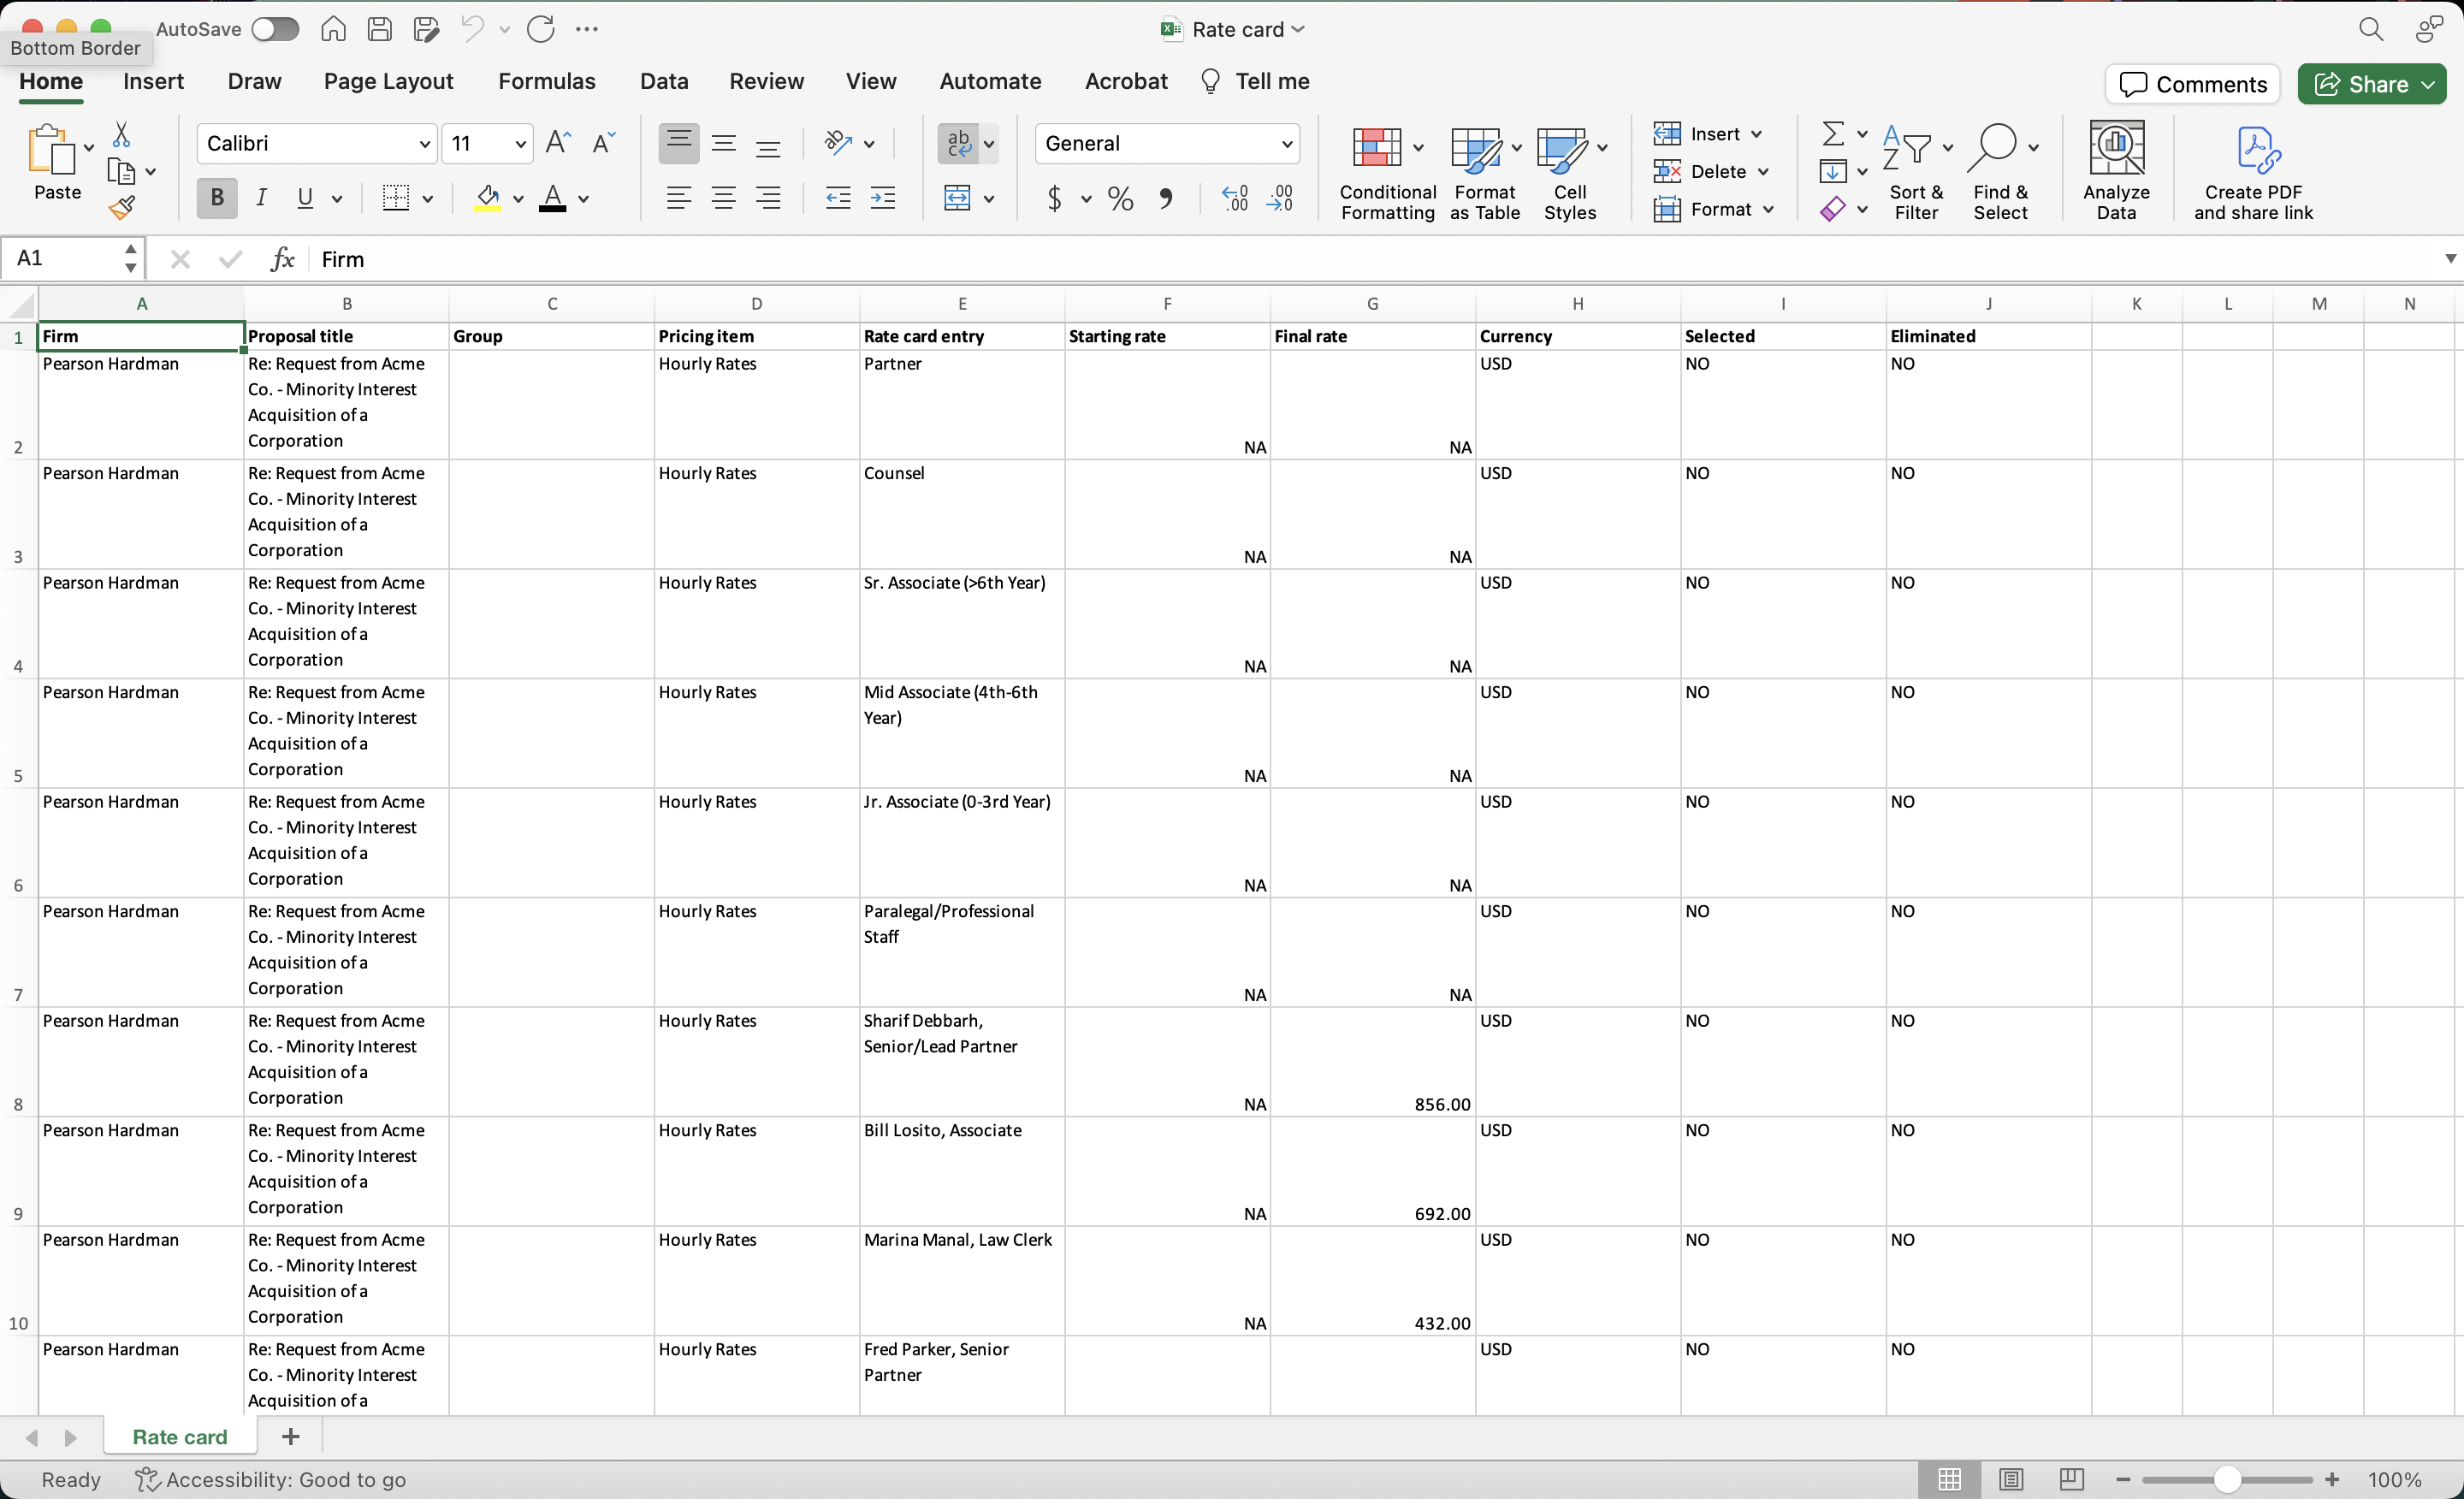The width and height of the screenshot is (2464, 1499).
Task: Toggle Wrap Text button
Action: click(x=958, y=144)
